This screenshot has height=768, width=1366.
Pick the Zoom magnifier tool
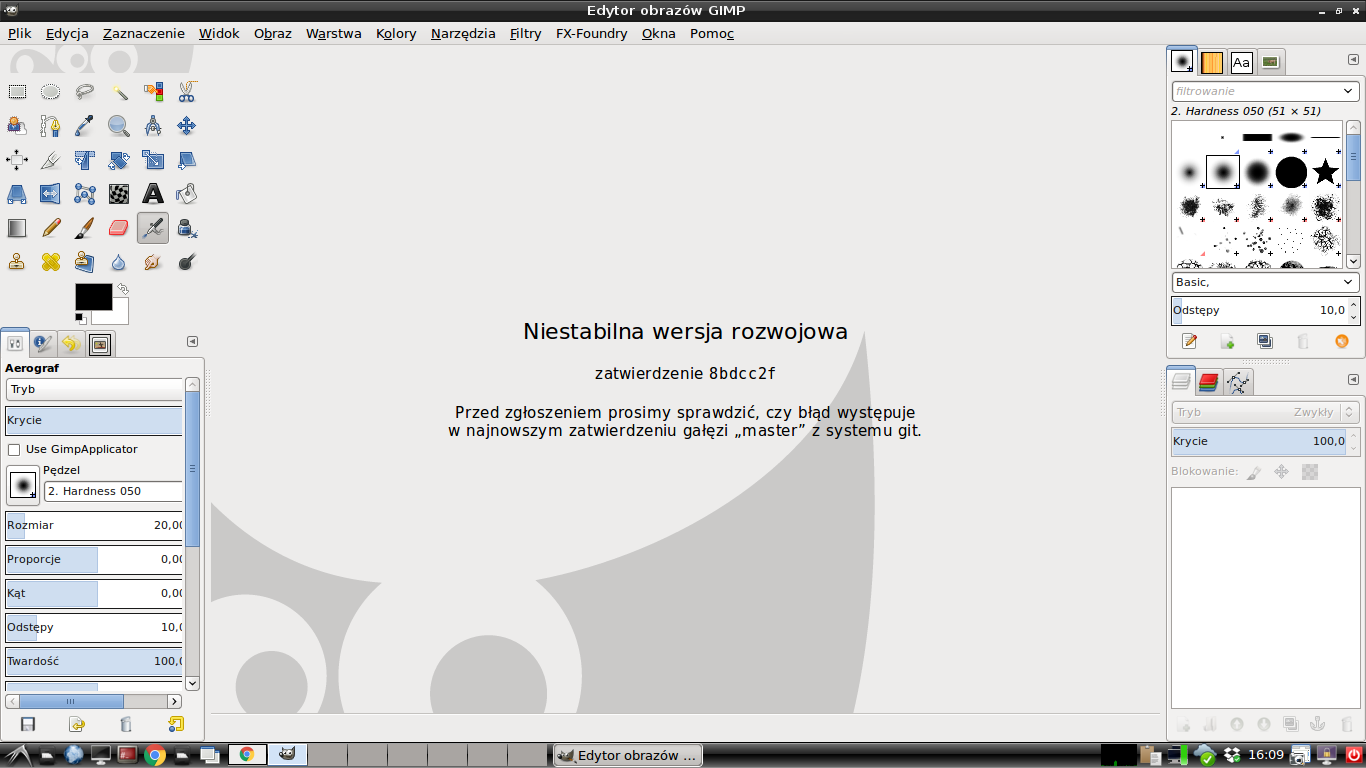pos(118,126)
